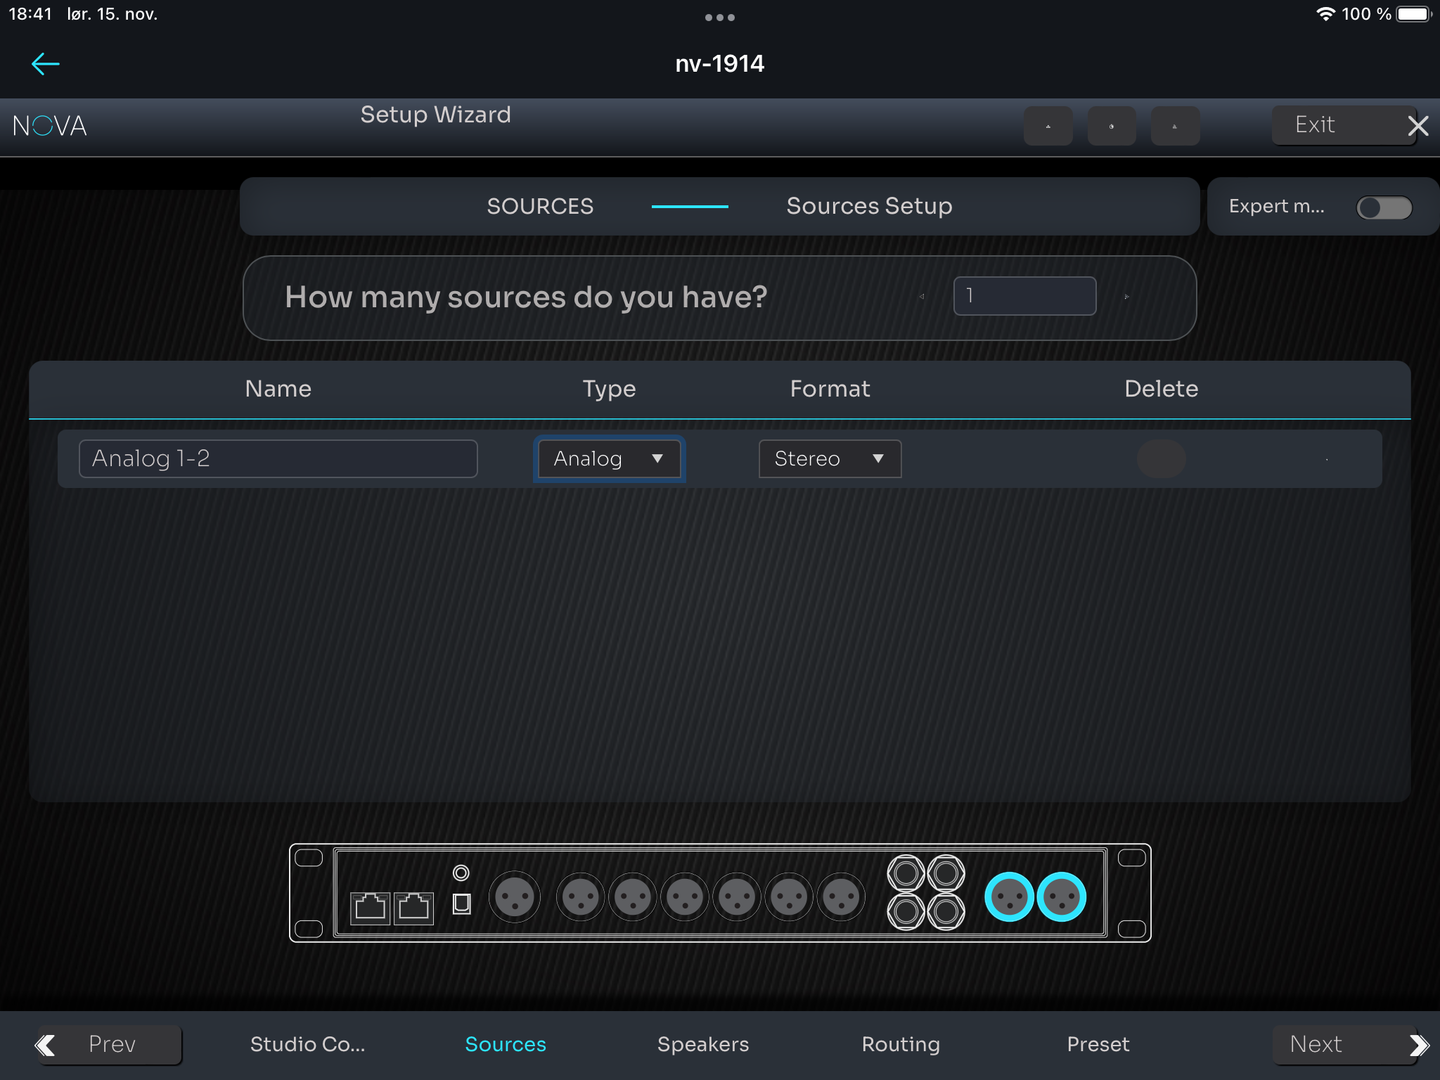Screen dimensions: 1440x1080
Task: Tap the 18:41 clock in status bar
Action: pyautogui.click(x=30, y=14)
